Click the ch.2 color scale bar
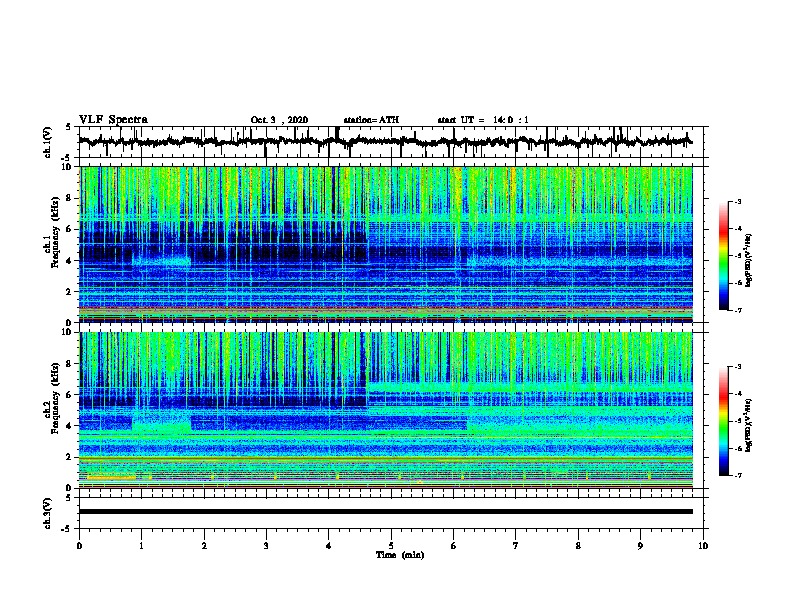The width and height of the screenshot is (792, 612). (724, 421)
